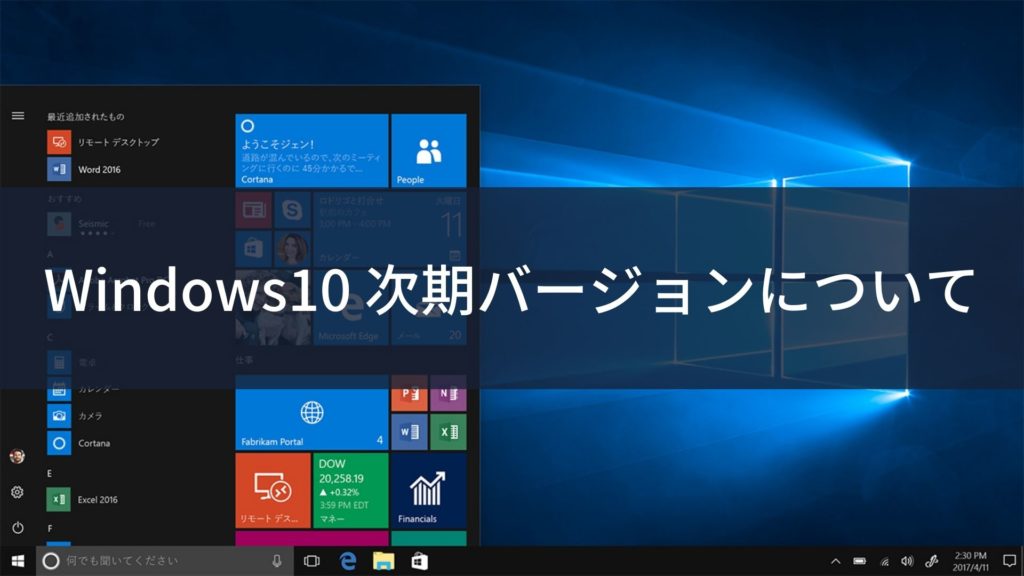The image size is (1024, 576).
Task: Launch the small Word tile
Action: click(409, 432)
